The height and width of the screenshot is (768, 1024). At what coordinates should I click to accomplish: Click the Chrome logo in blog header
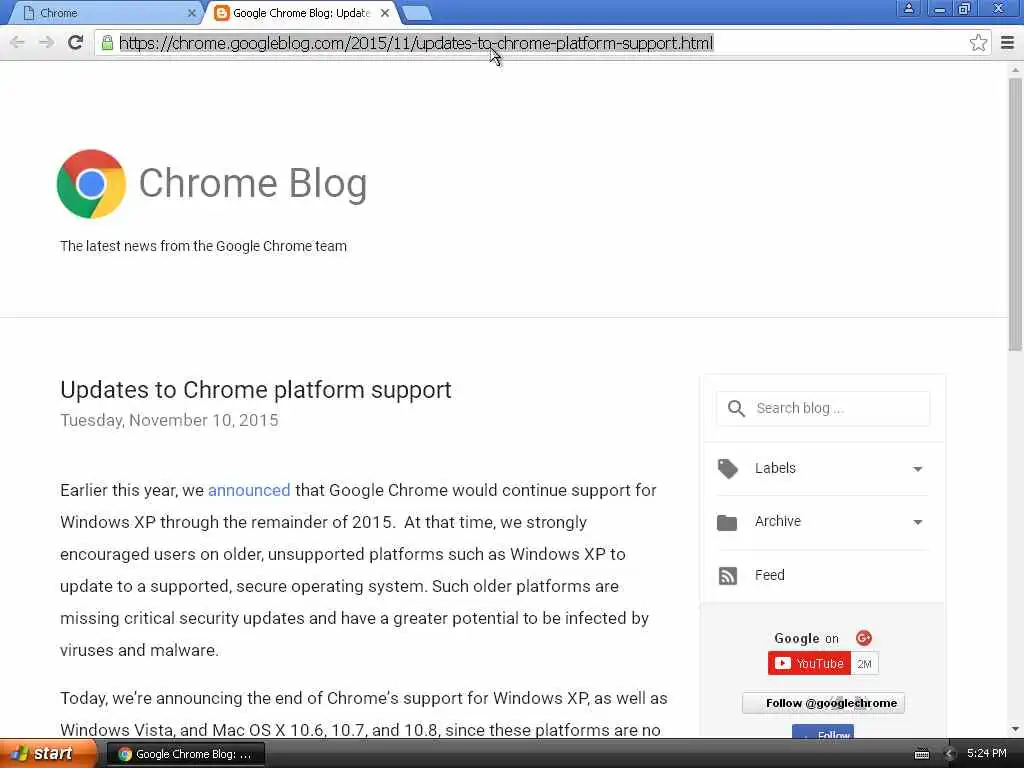click(91, 184)
